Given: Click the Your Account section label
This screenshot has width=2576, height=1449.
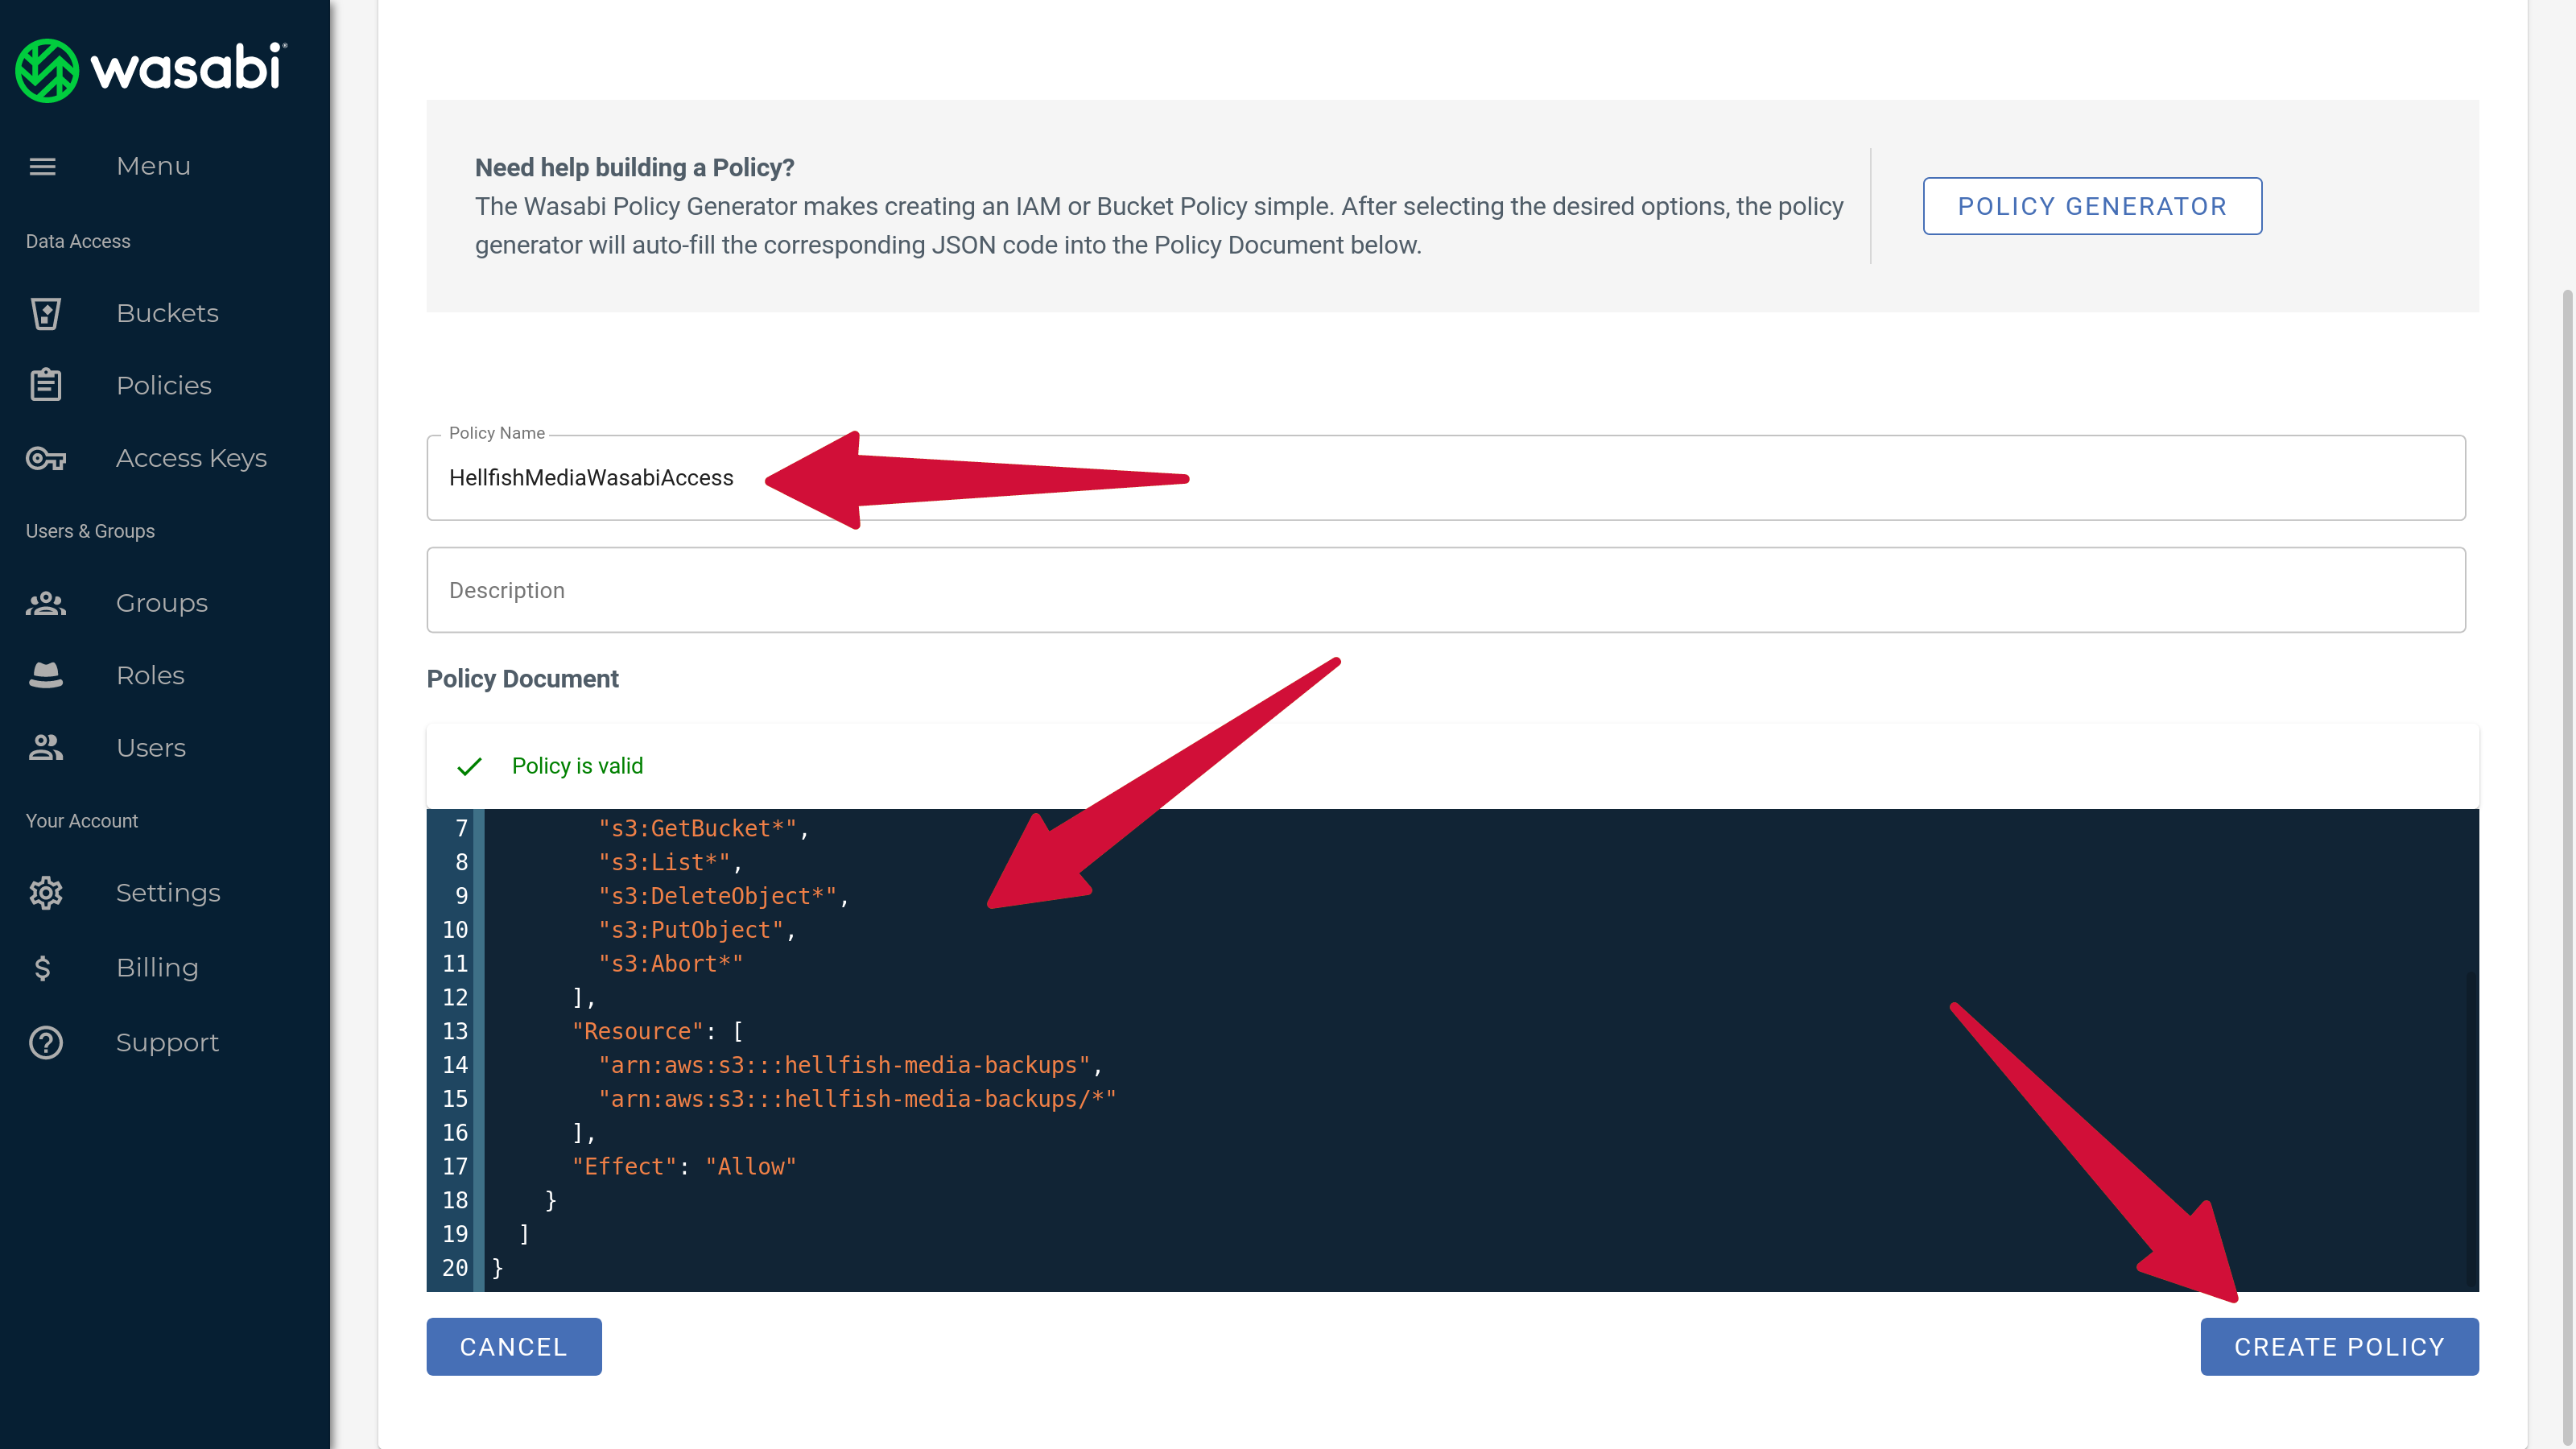Looking at the screenshot, I should (x=82, y=821).
